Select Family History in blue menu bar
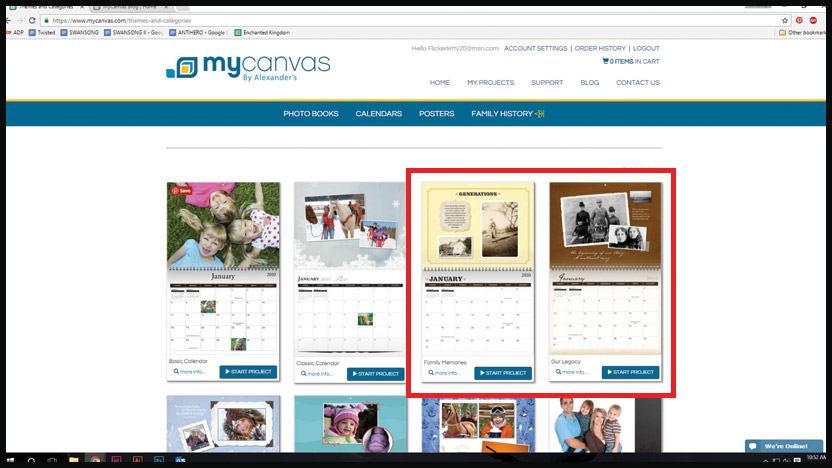This screenshot has height=468, width=832. [502, 114]
